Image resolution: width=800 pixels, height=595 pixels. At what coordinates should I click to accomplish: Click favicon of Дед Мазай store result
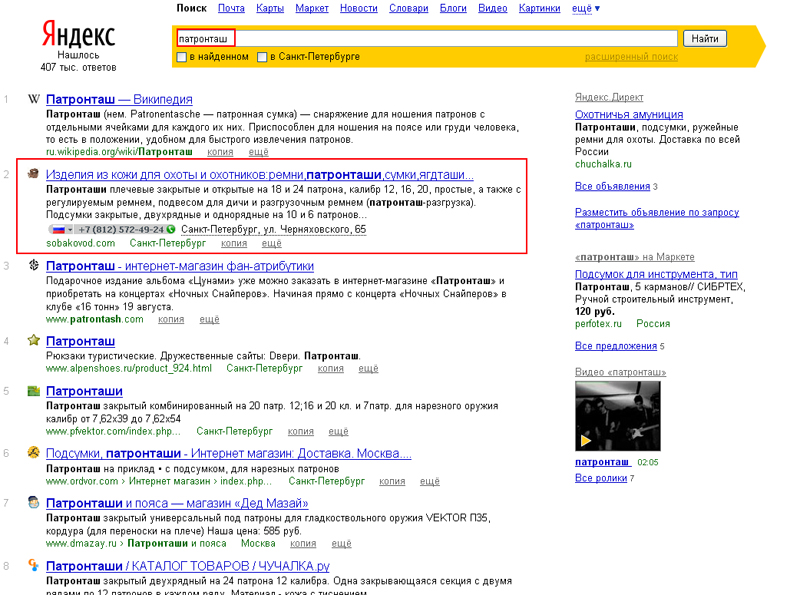[x=34, y=503]
